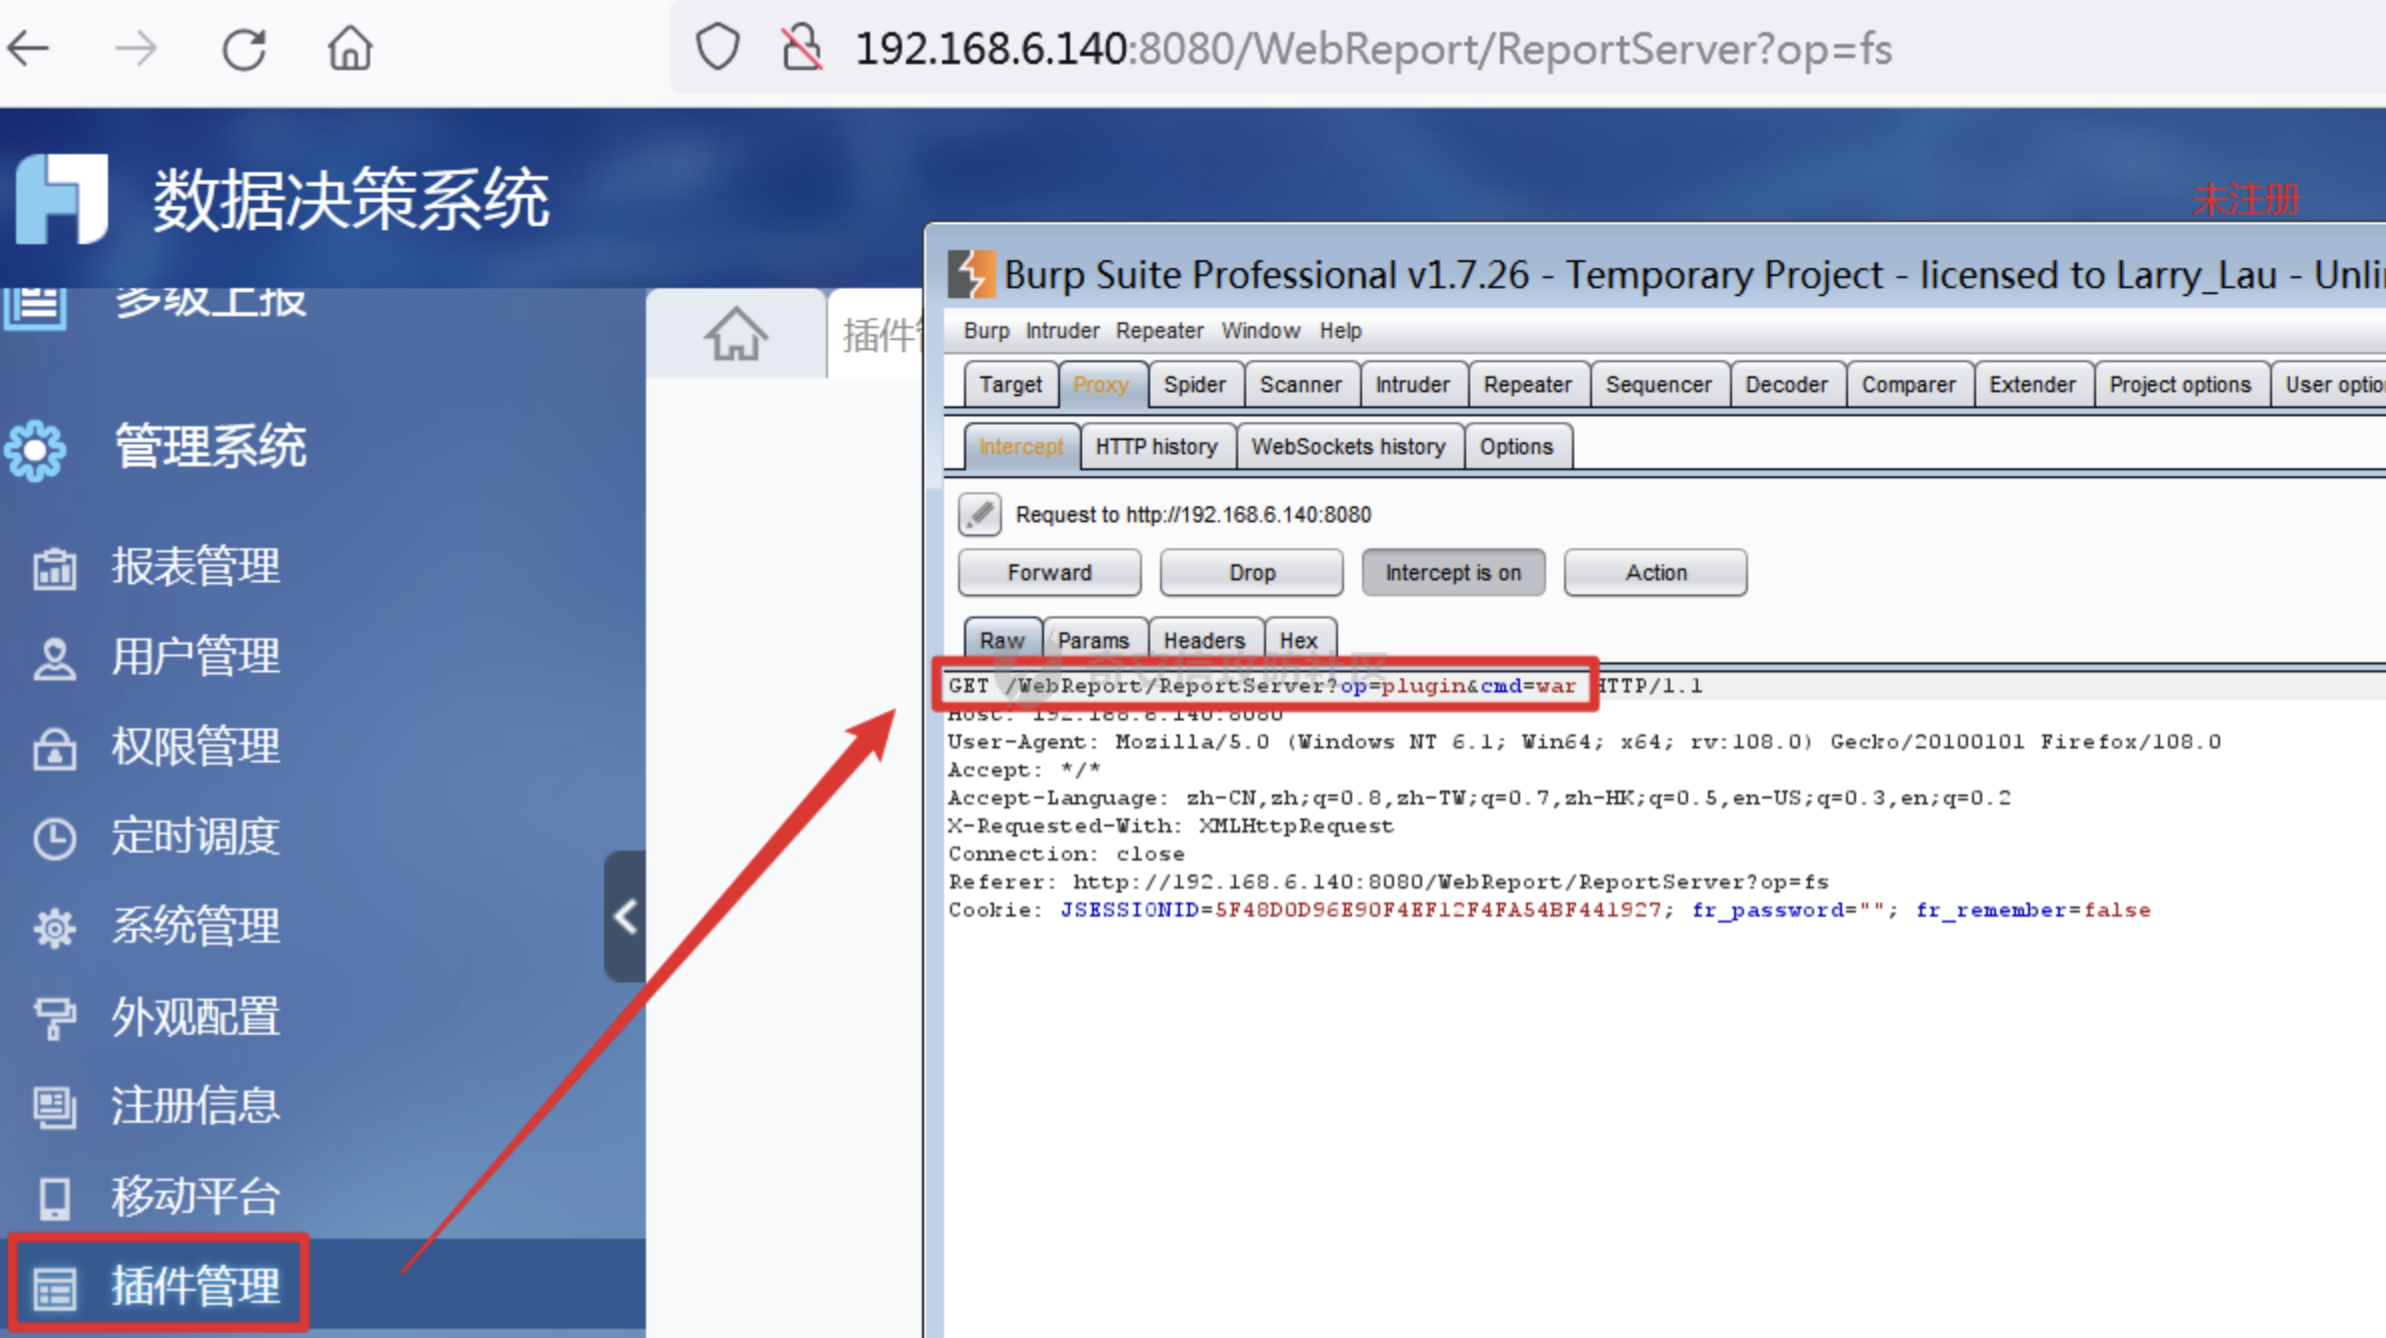Open 系统管理 in the sidebar

click(x=196, y=926)
